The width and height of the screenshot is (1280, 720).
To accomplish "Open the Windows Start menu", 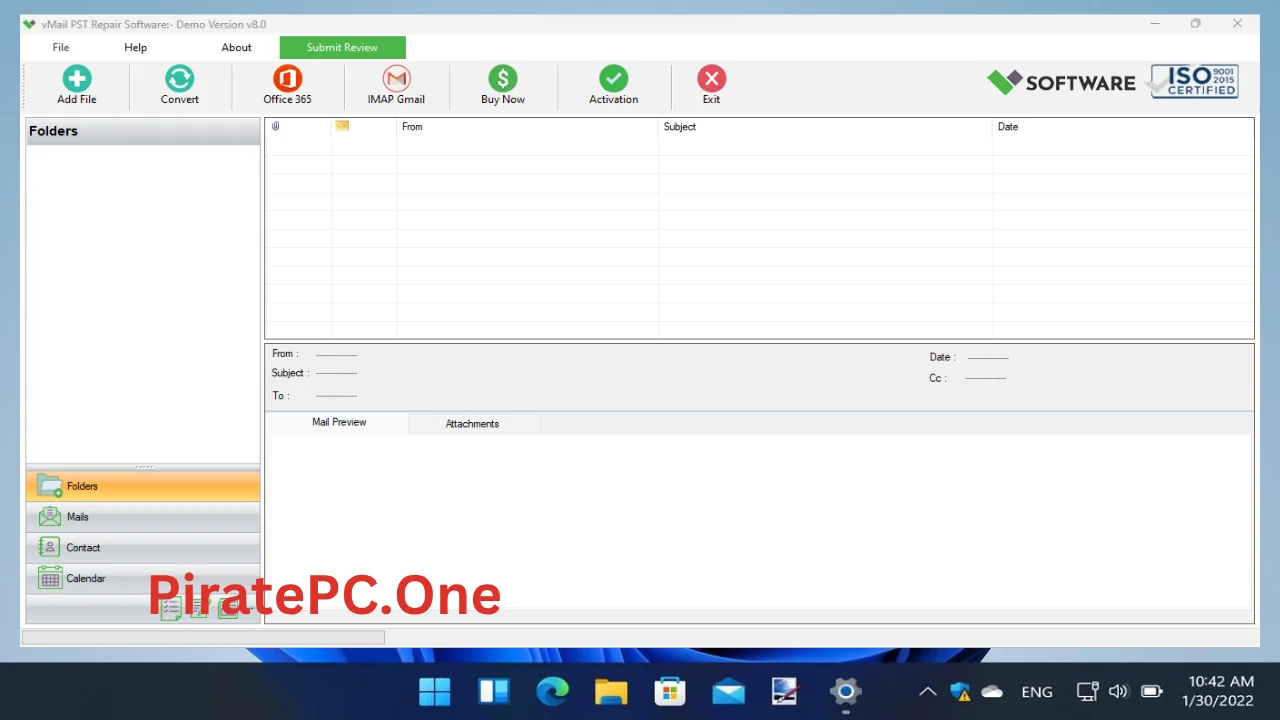I will pos(435,691).
